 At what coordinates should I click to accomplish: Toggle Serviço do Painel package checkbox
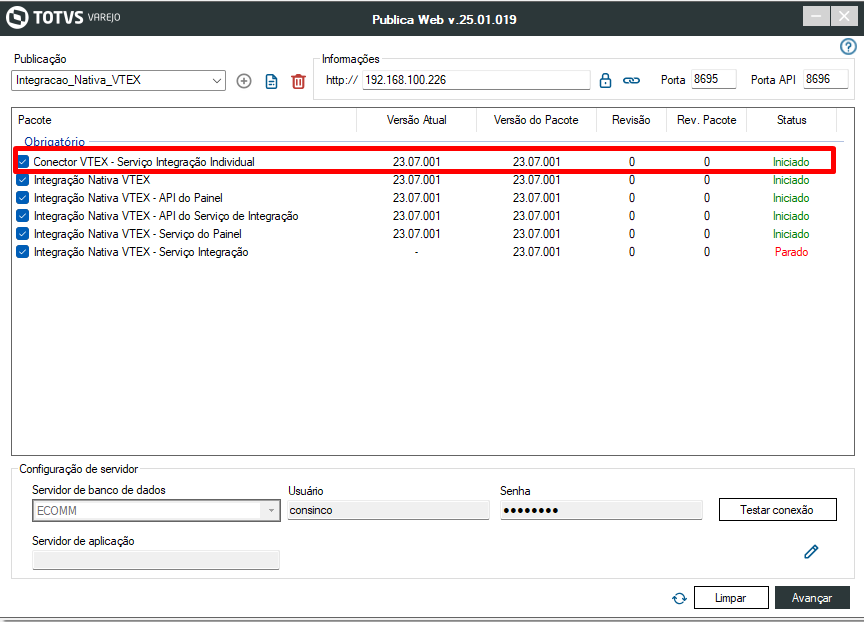(x=23, y=234)
